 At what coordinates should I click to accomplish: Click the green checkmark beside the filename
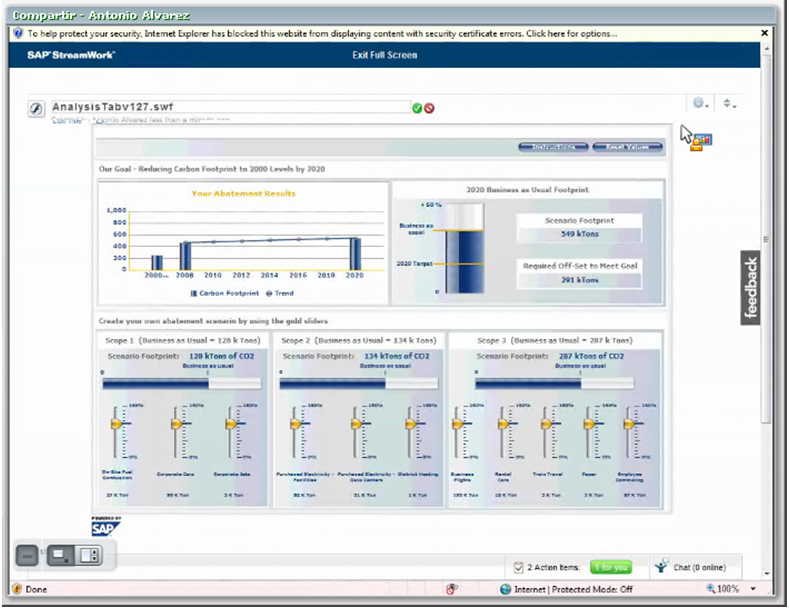(417, 108)
